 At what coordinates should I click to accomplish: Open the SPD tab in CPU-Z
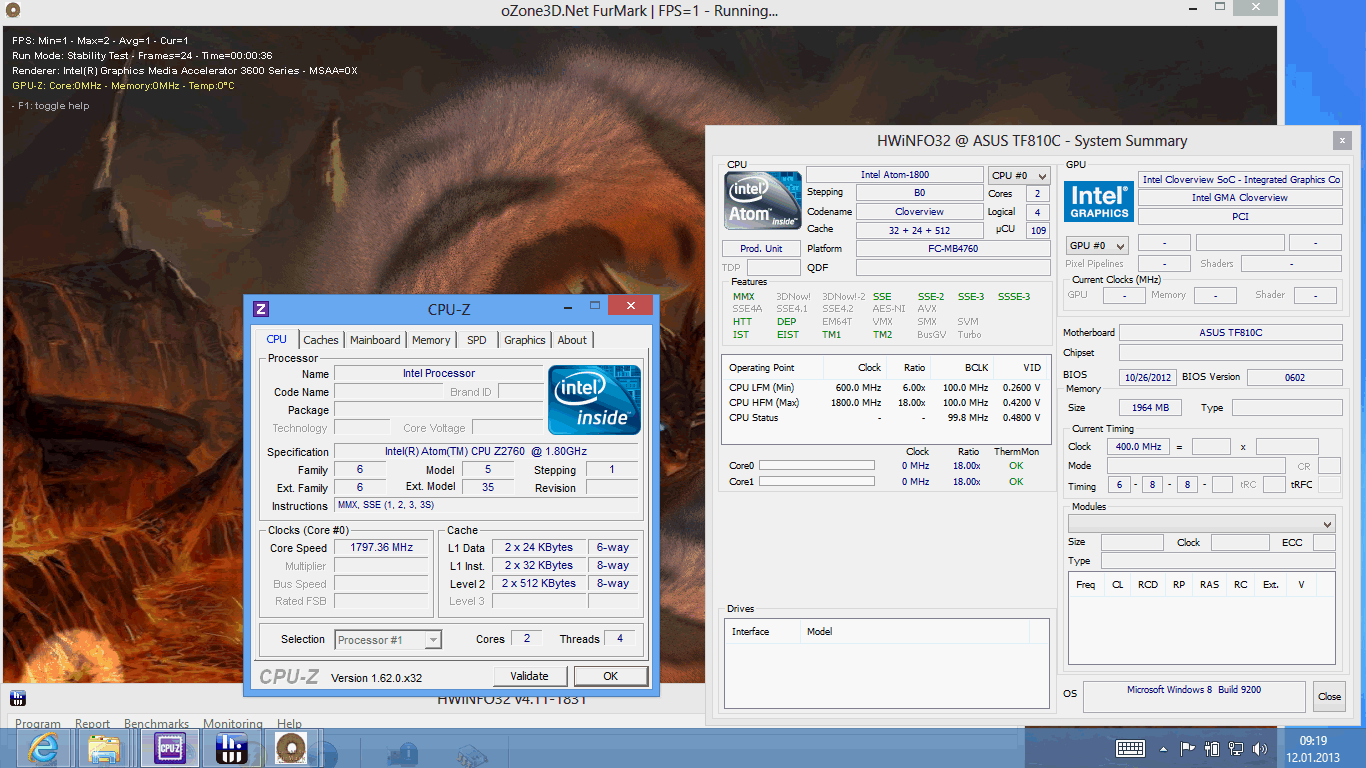(477, 340)
